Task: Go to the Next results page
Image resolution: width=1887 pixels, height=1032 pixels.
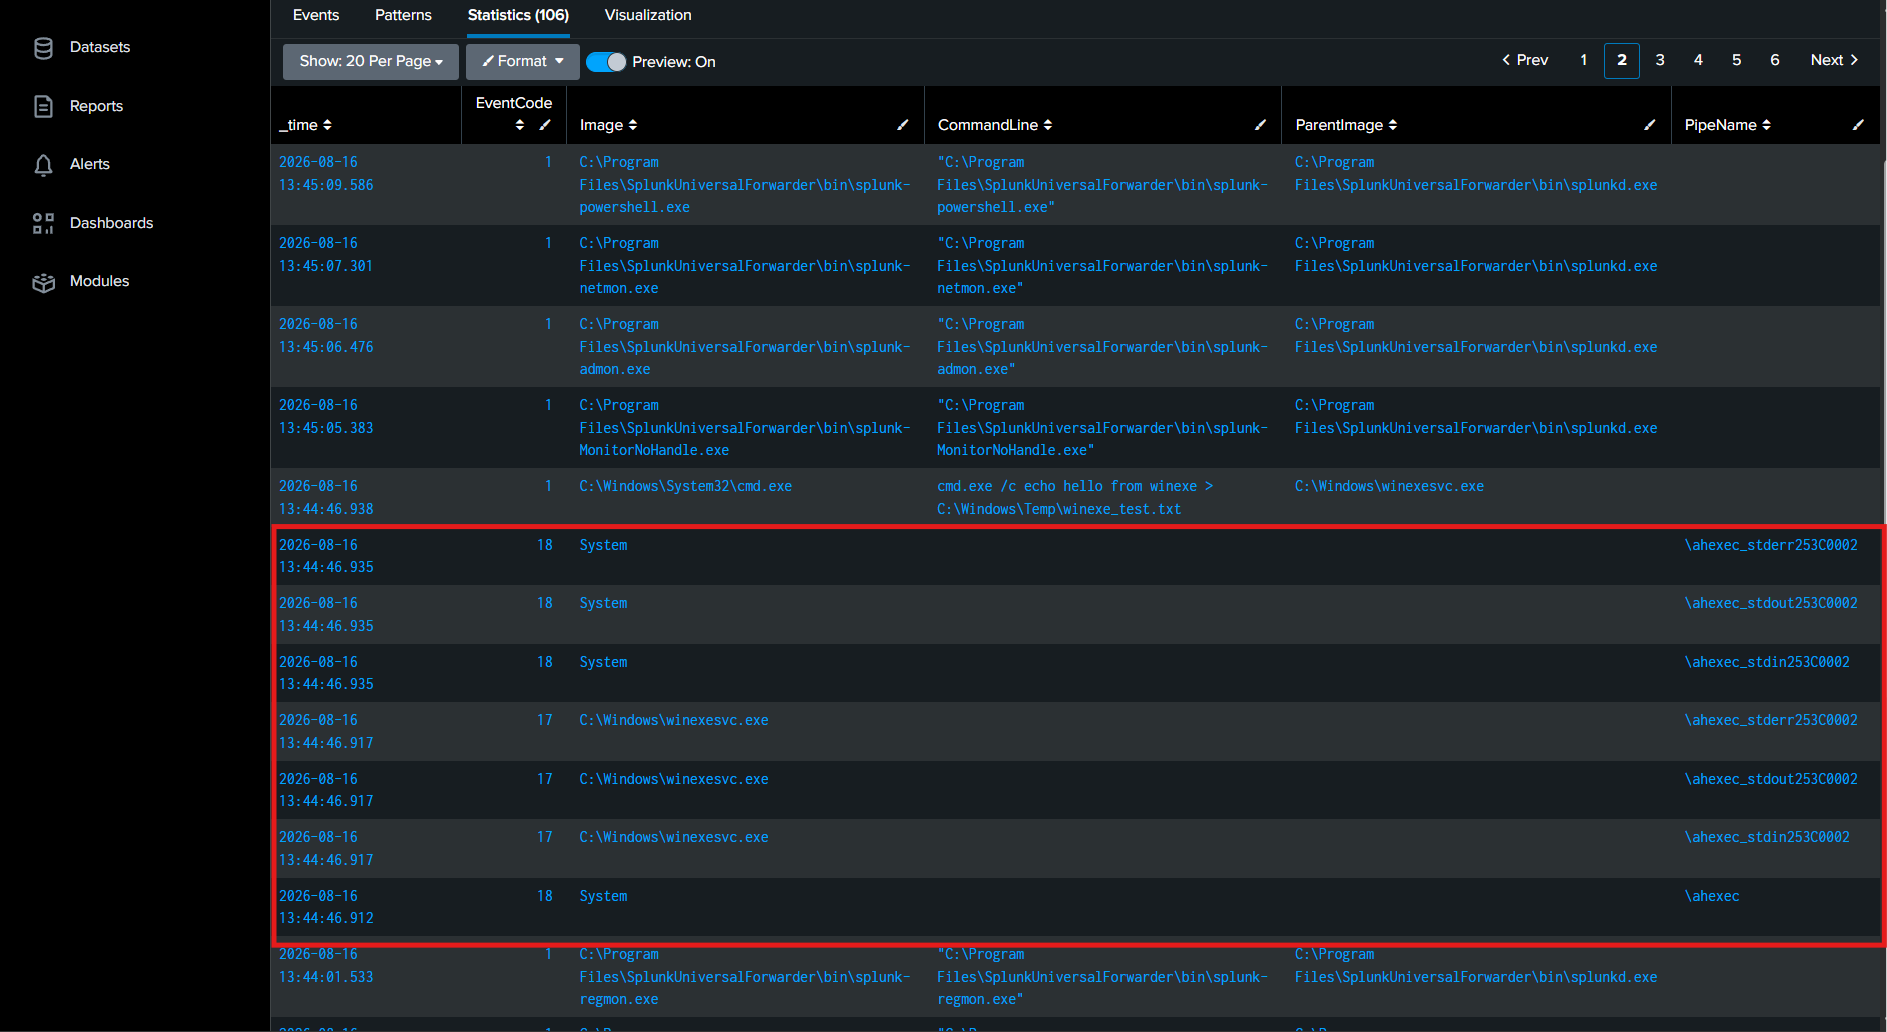Action: click(x=1835, y=60)
